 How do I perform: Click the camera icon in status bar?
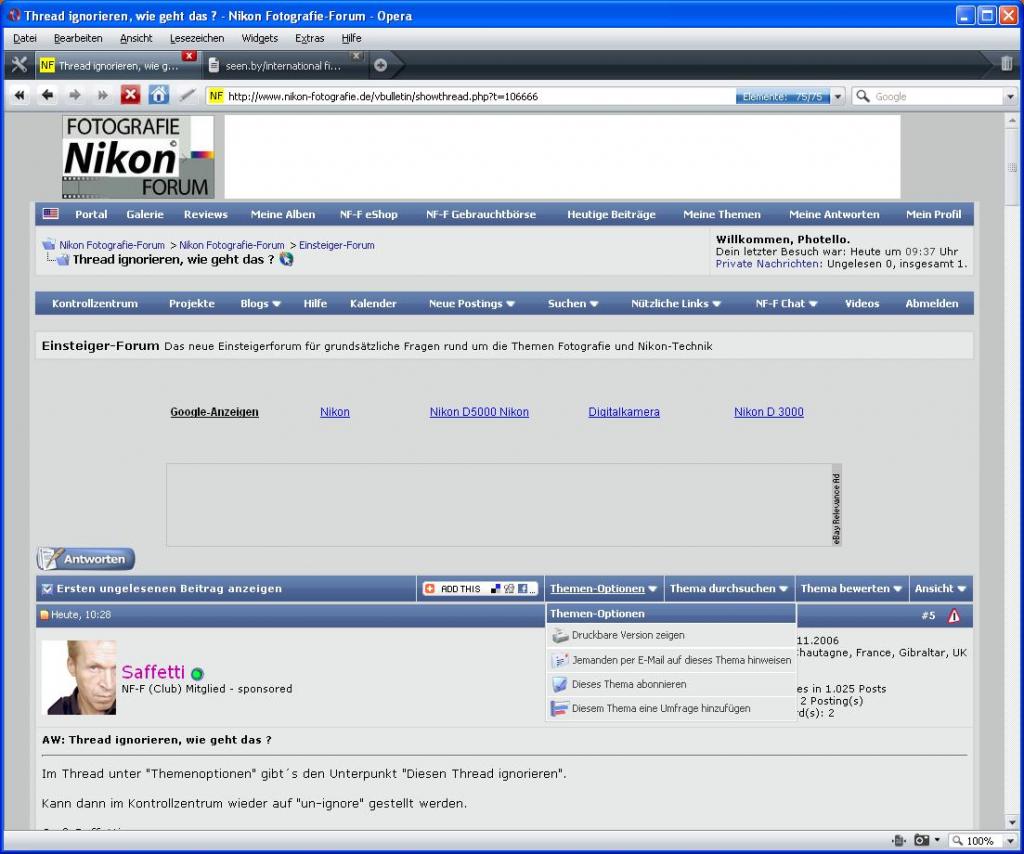pyautogui.click(x=921, y=840)
